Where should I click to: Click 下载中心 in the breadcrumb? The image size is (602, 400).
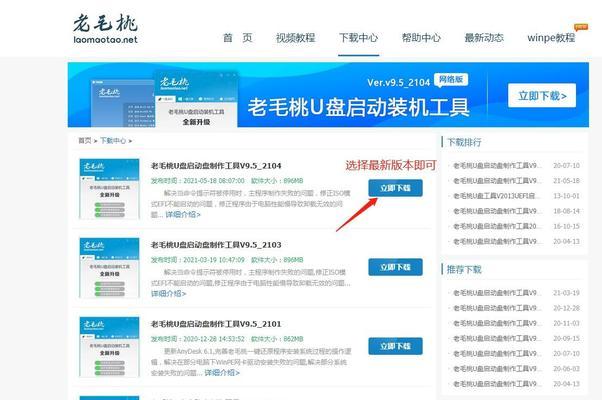113,141
